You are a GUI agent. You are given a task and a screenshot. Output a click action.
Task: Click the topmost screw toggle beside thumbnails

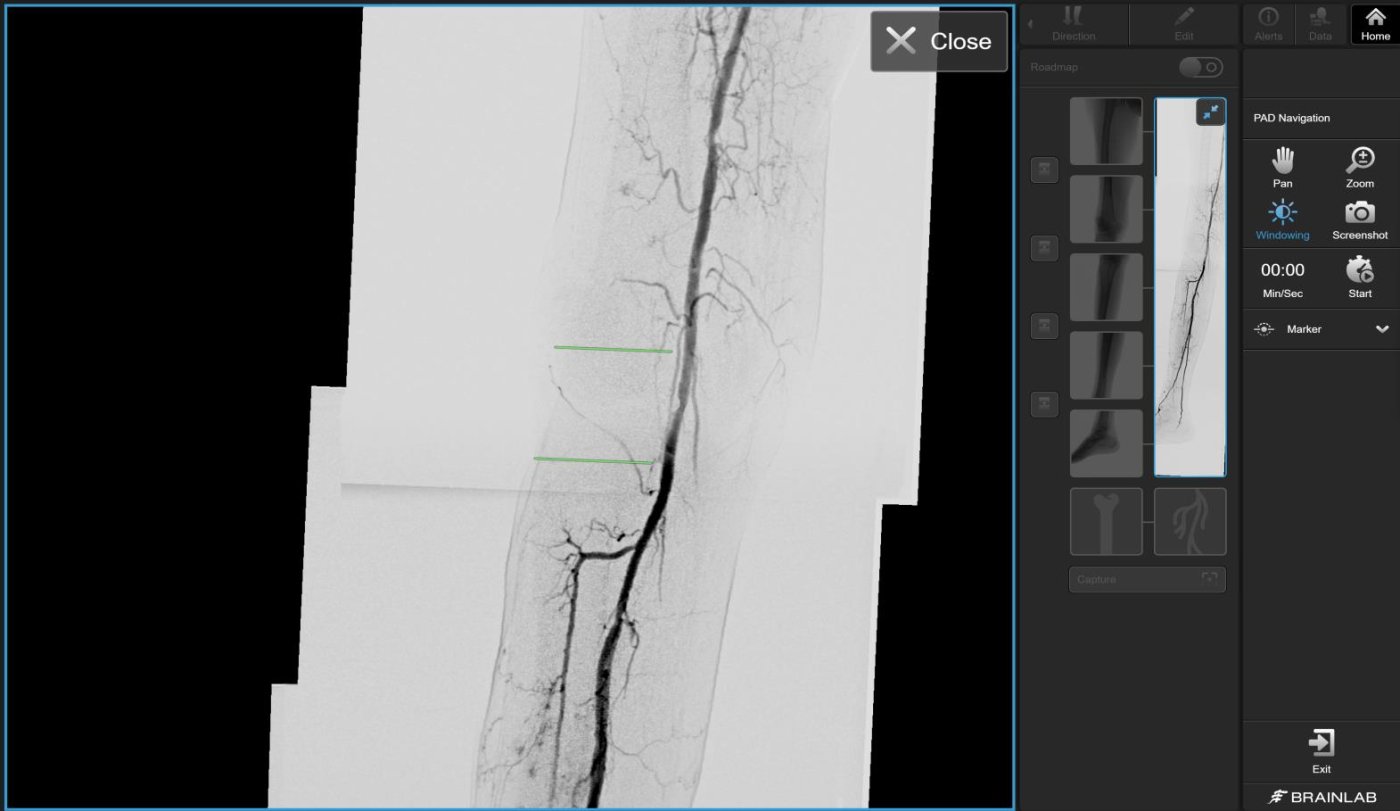(1044, 169)
